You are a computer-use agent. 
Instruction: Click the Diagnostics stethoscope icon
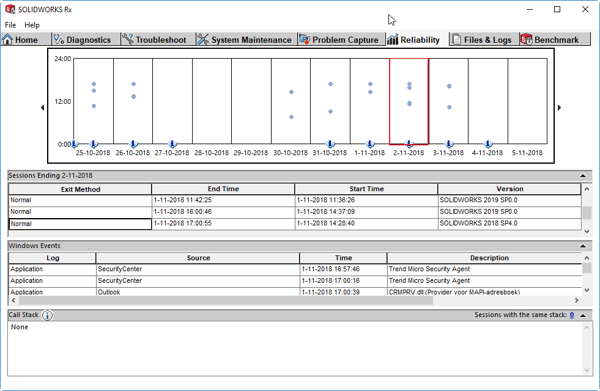pyautogui.click(x=59, y=39)
